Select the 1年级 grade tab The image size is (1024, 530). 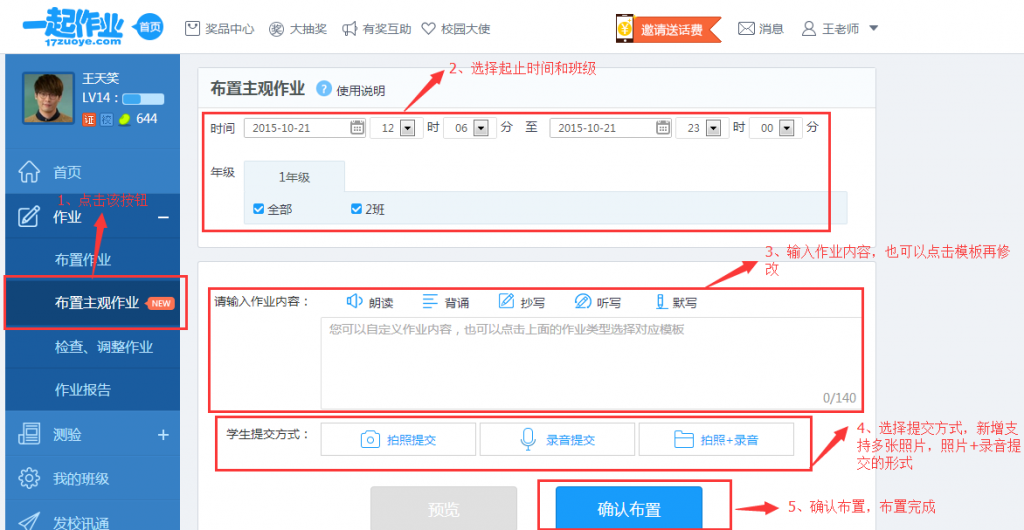click(295, 177)
